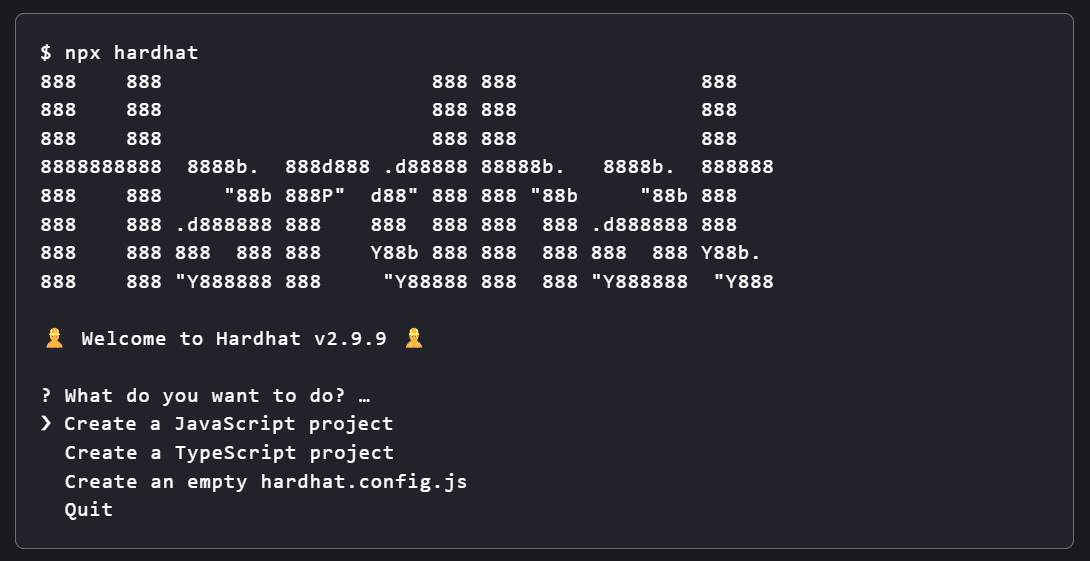Click the hardhat worker emoji before Welcome
Screen dimensions: 1090x561
coord(54,339)
